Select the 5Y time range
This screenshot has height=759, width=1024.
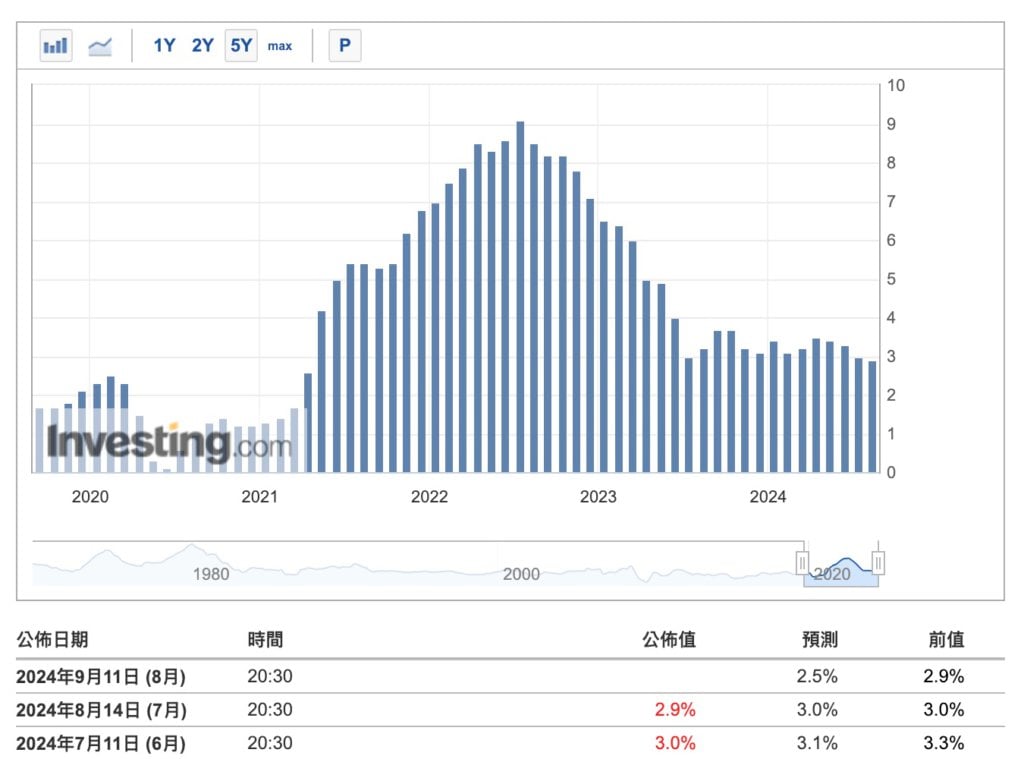(x=241, y=45)
